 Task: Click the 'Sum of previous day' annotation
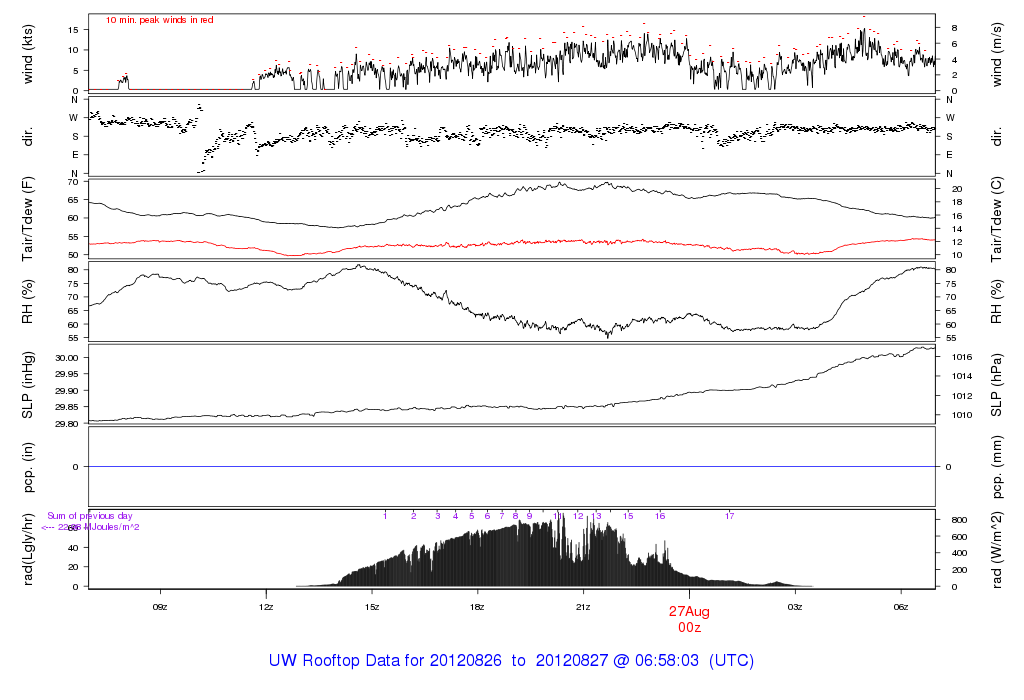point(89,516)
